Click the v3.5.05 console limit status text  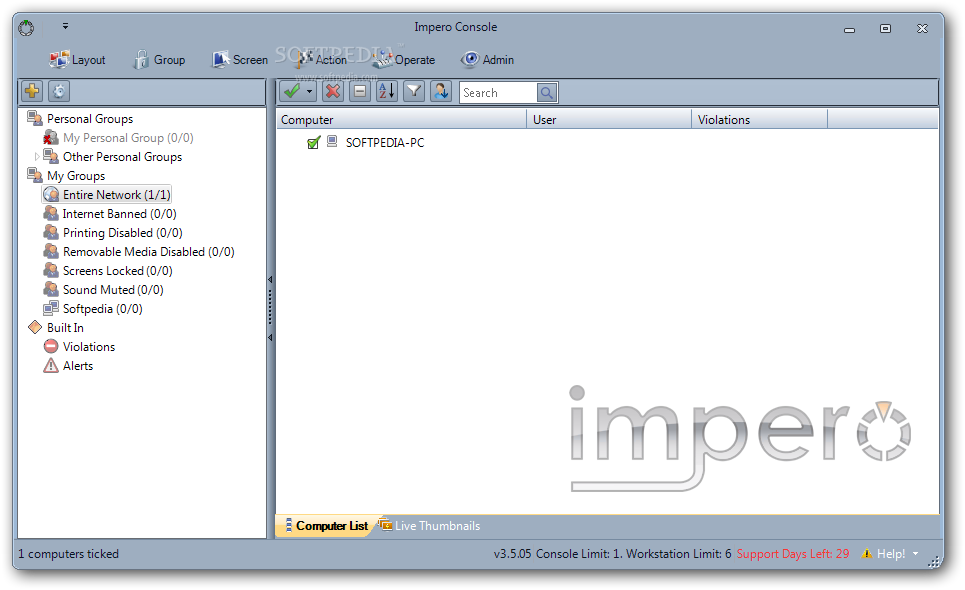pyautogui.click(x=612, y=554)
